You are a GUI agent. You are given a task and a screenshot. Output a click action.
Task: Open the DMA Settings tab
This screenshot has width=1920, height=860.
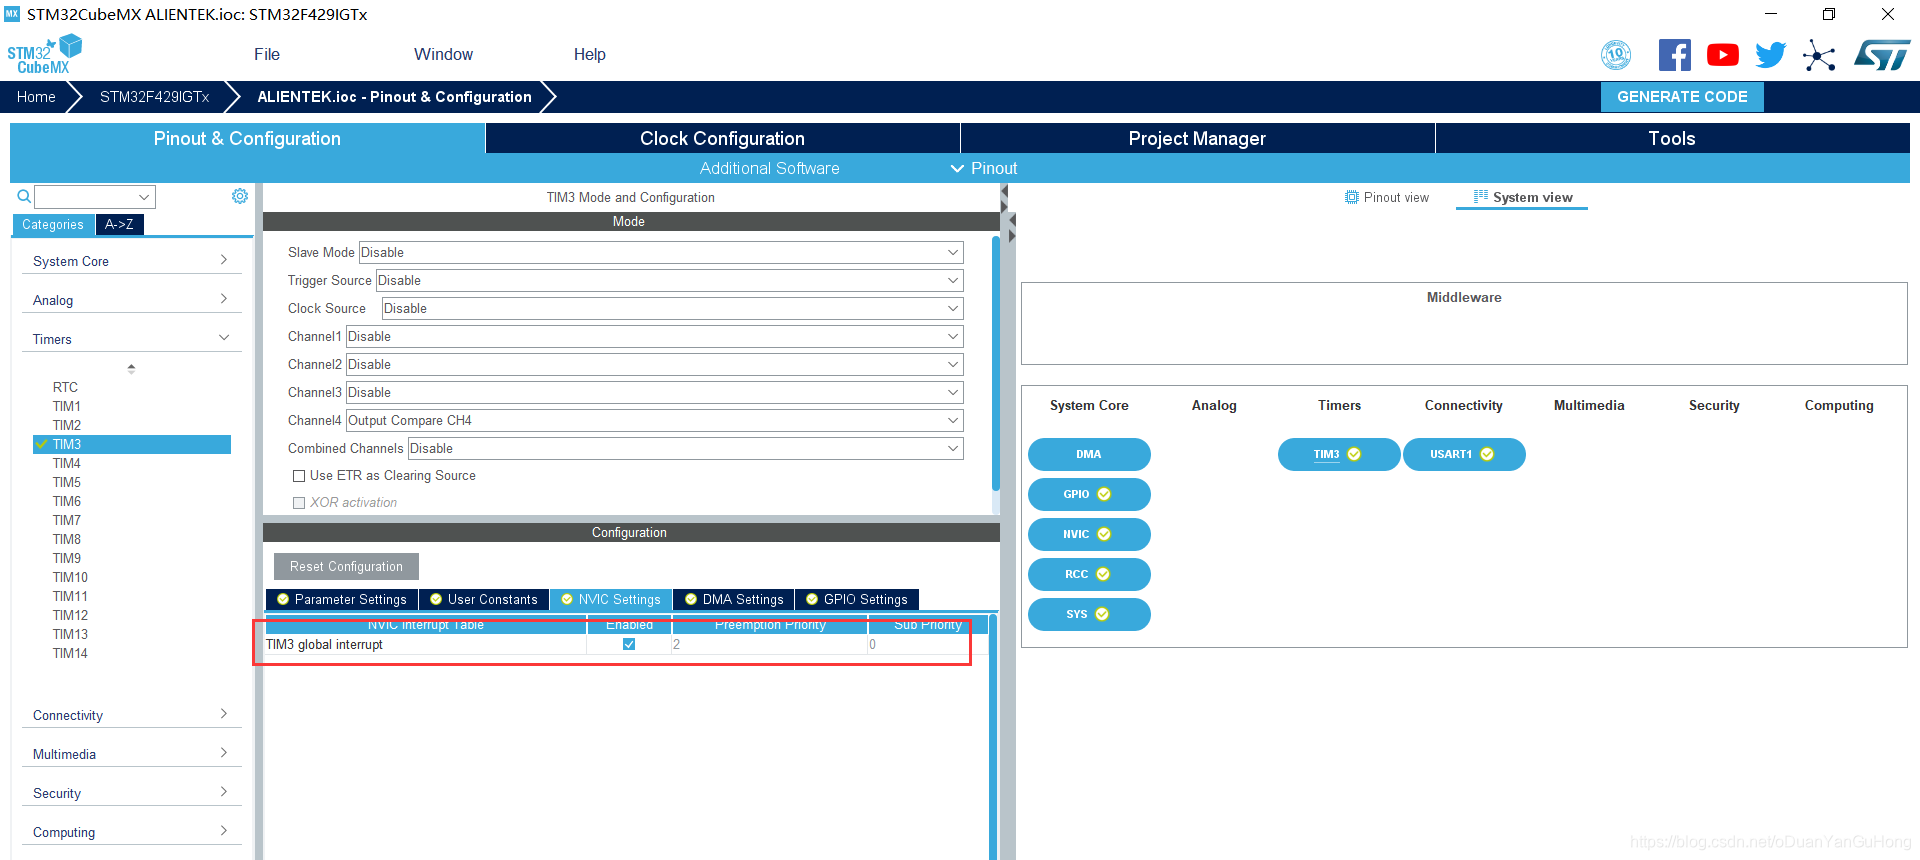(734, 599)
